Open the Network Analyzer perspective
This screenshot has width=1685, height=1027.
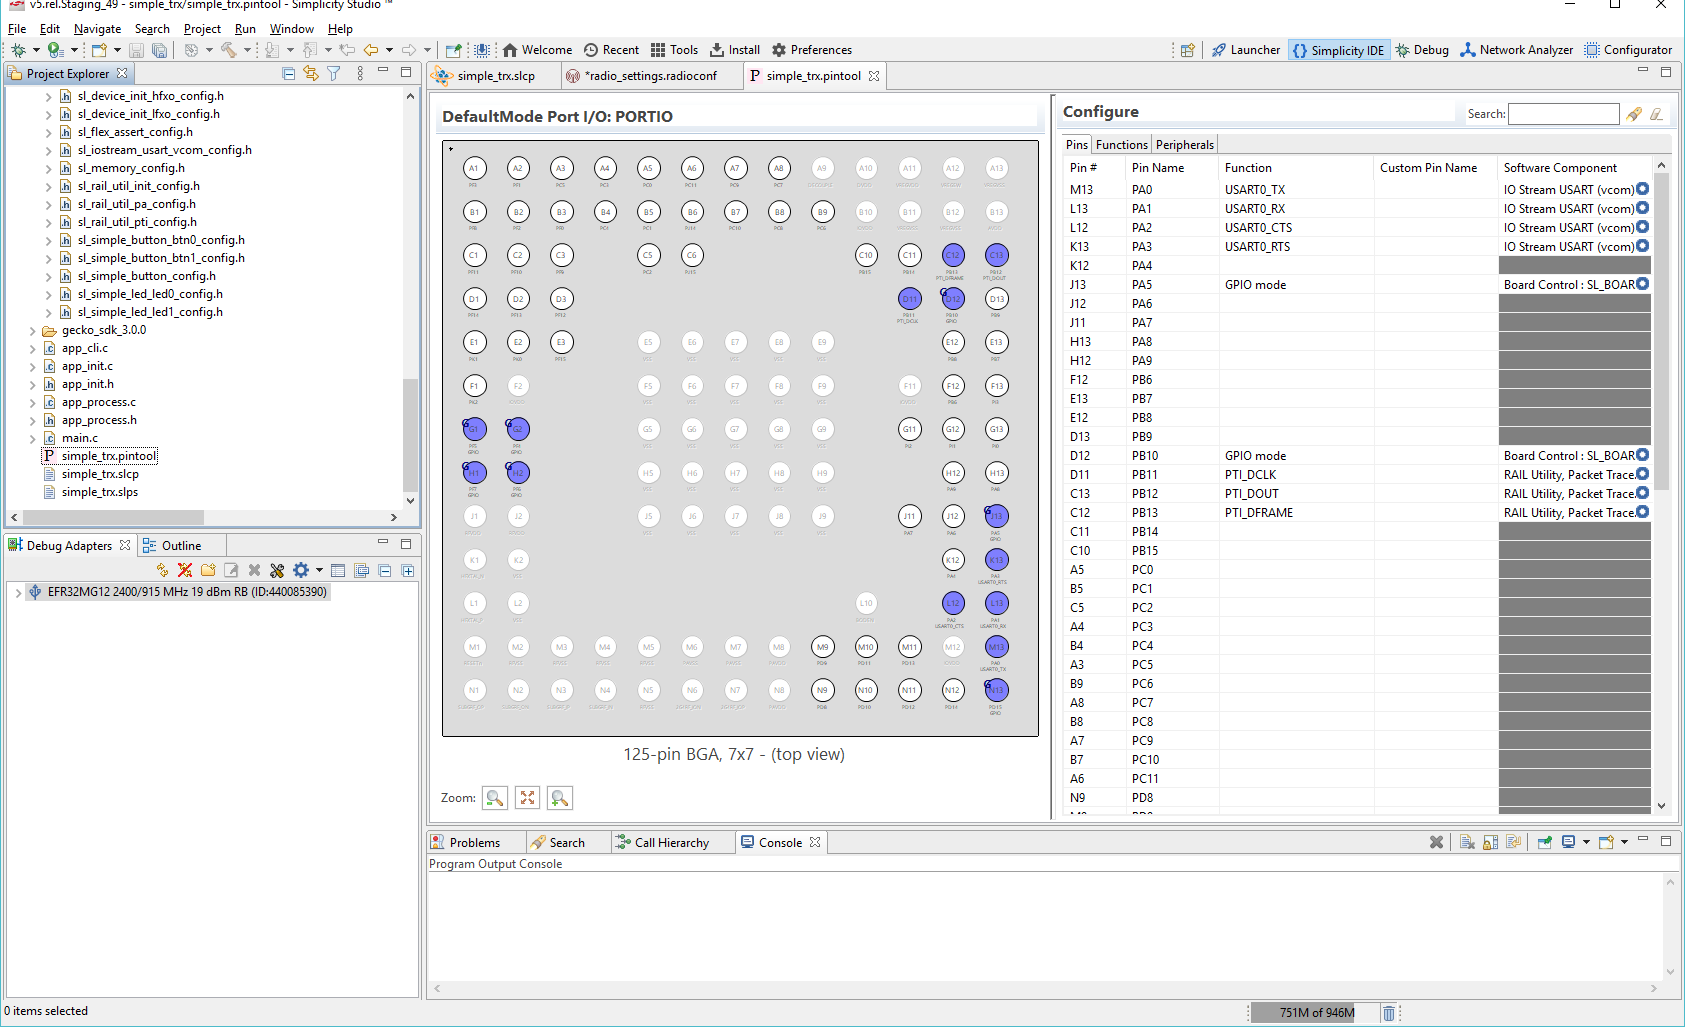(1516, 50)
